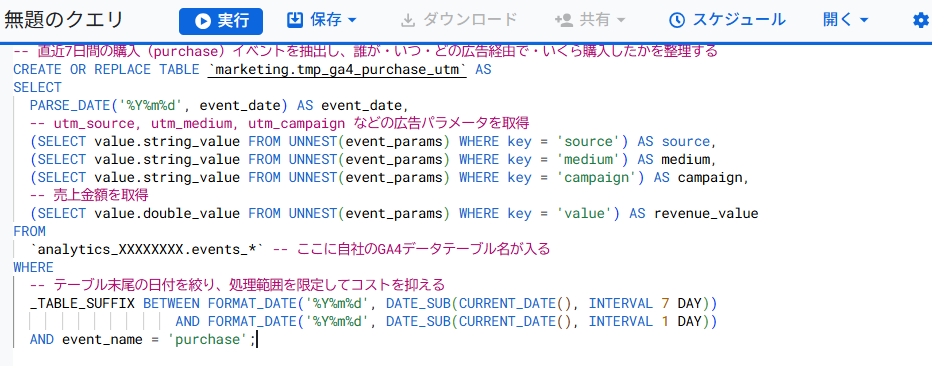This screenshot has height=366, width=932.
Task: Click the 無題のクエリ query title
Action: [64, 20]
